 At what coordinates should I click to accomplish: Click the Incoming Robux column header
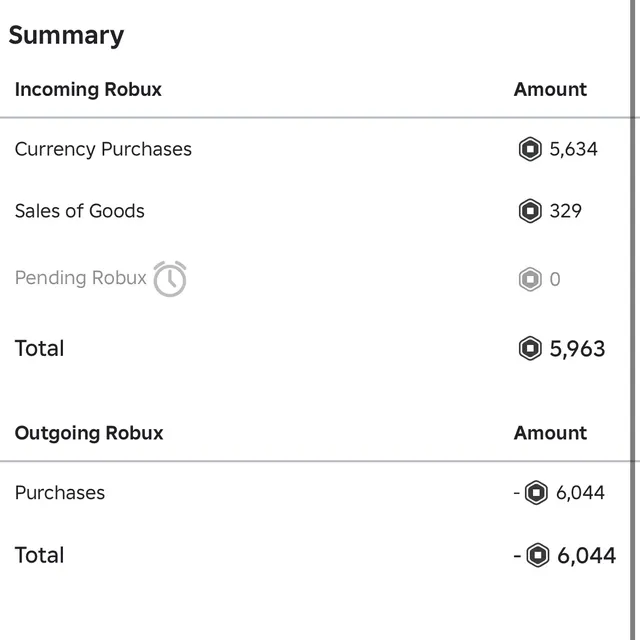[x=88, y=89]
